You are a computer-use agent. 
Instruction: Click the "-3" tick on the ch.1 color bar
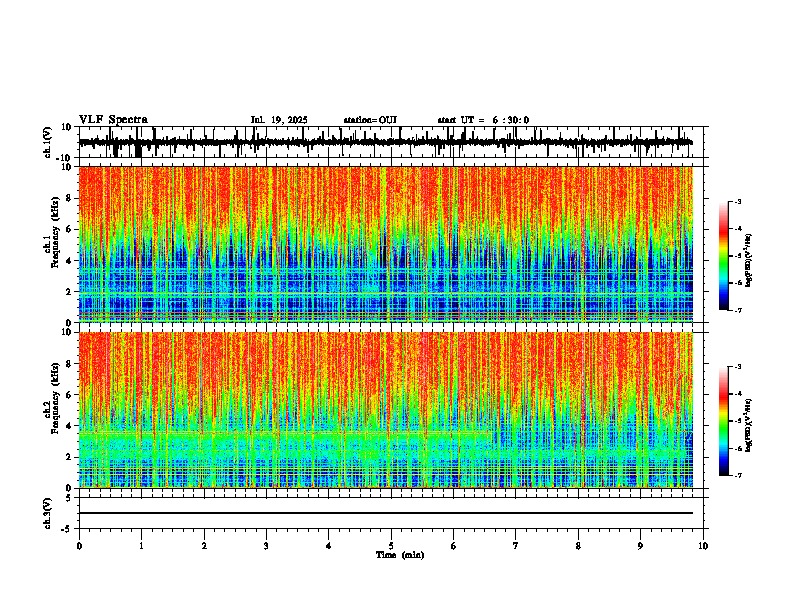coord(737,202)
